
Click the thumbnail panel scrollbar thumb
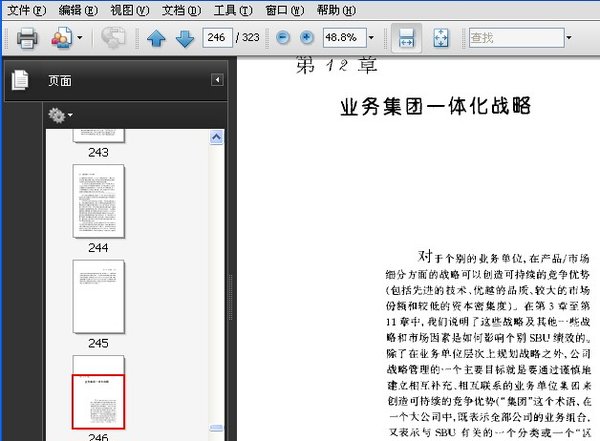point(217,428)
